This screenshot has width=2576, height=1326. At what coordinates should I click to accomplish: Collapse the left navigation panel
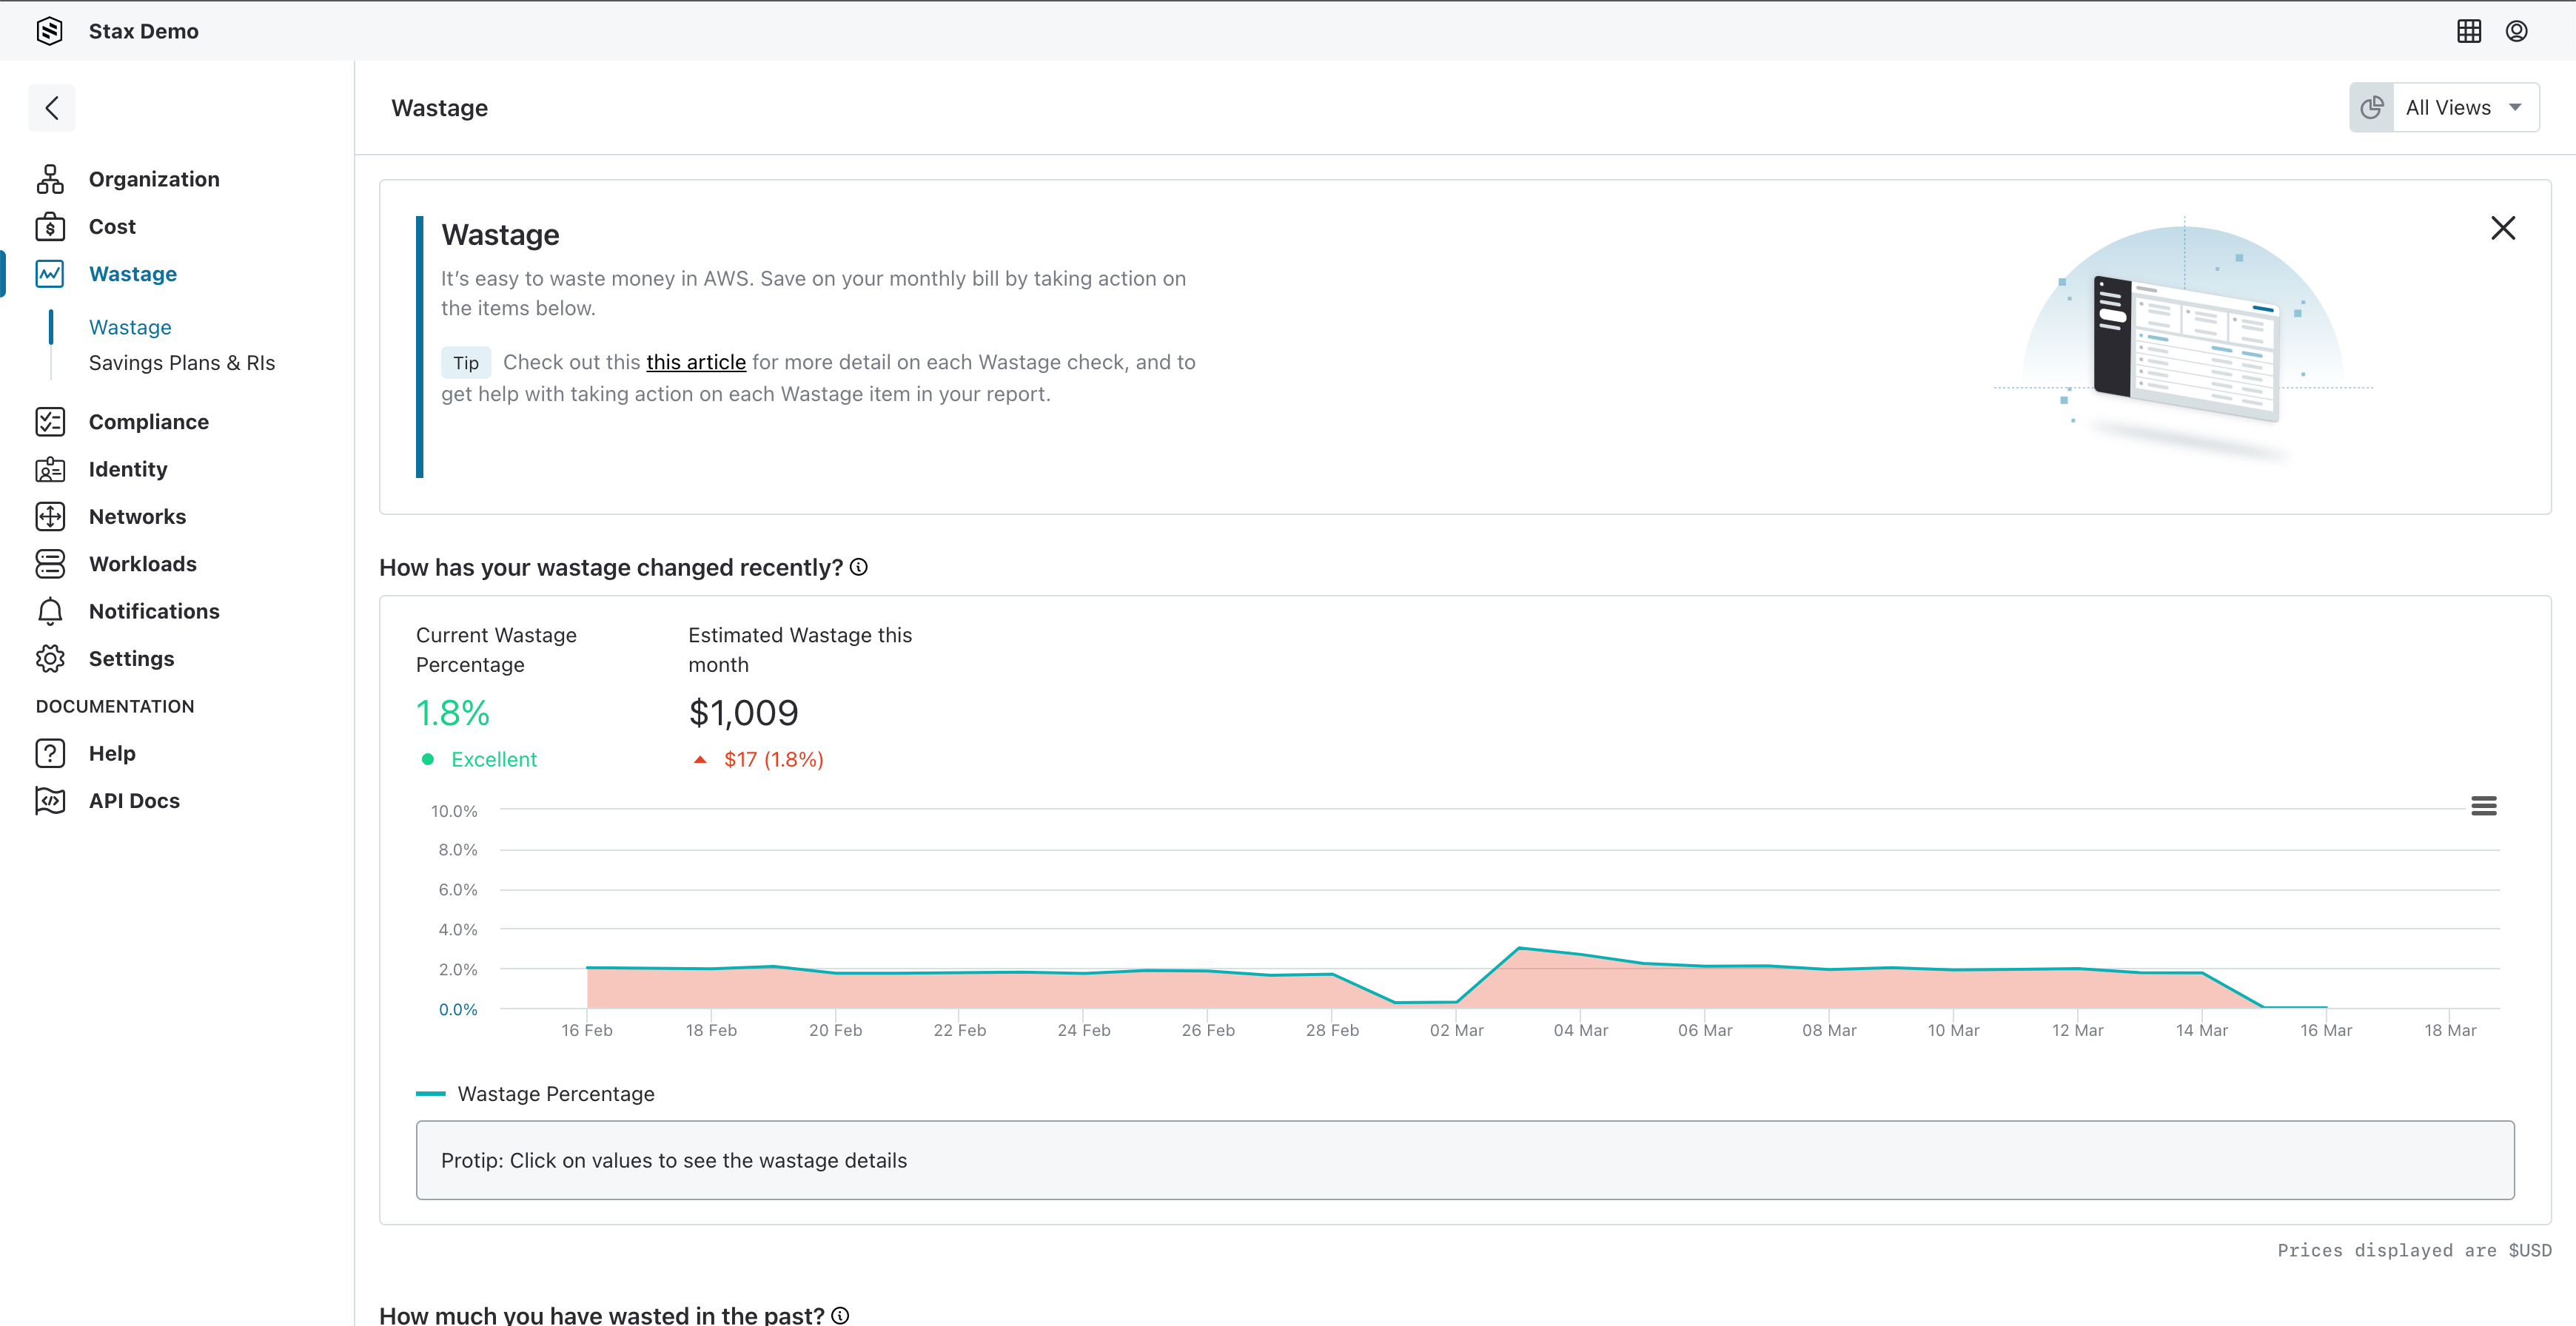coord(53,107)
